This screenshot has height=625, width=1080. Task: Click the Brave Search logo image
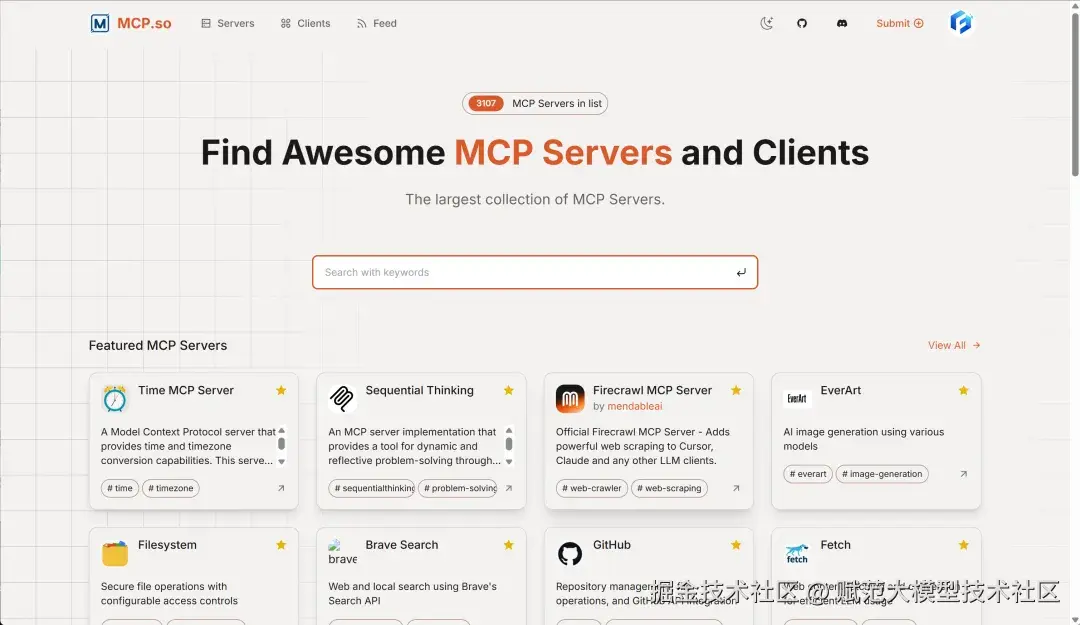coord(342,553)
